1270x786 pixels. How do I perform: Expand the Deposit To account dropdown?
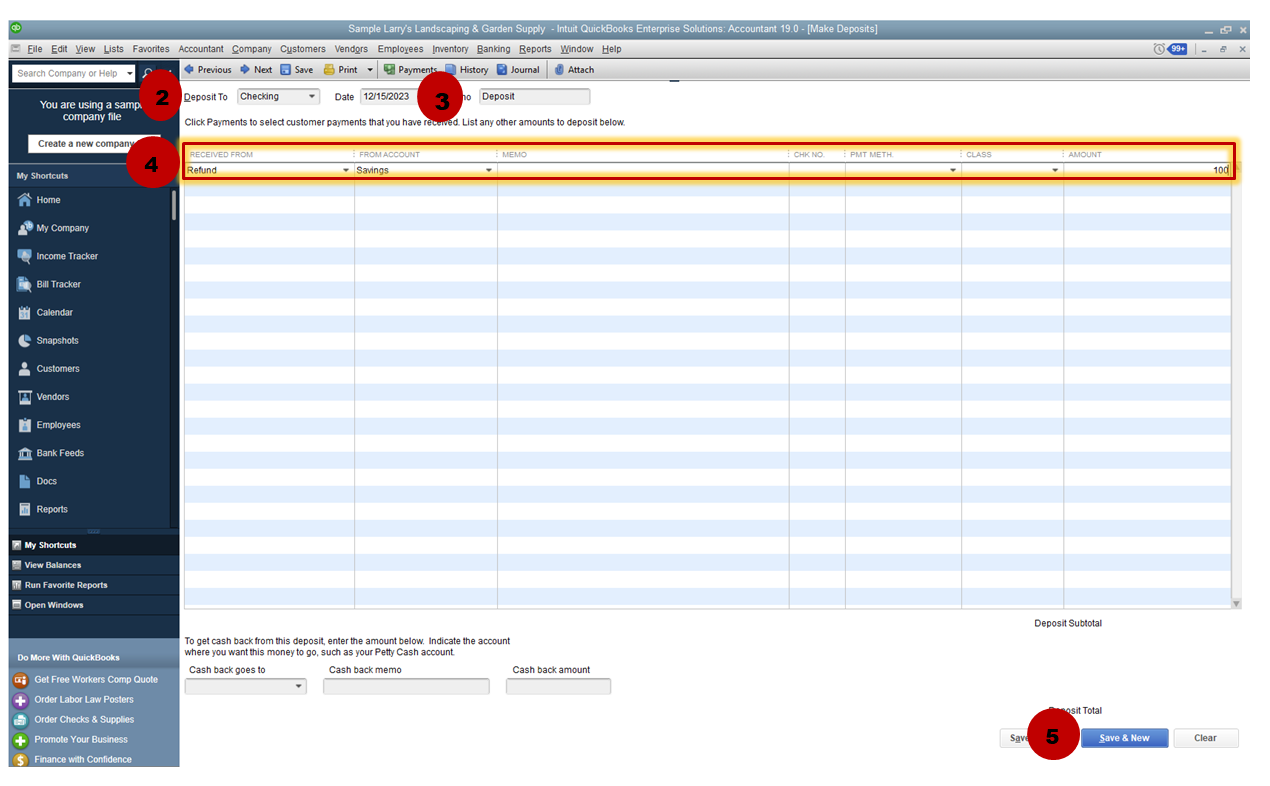tap(312, 97)
